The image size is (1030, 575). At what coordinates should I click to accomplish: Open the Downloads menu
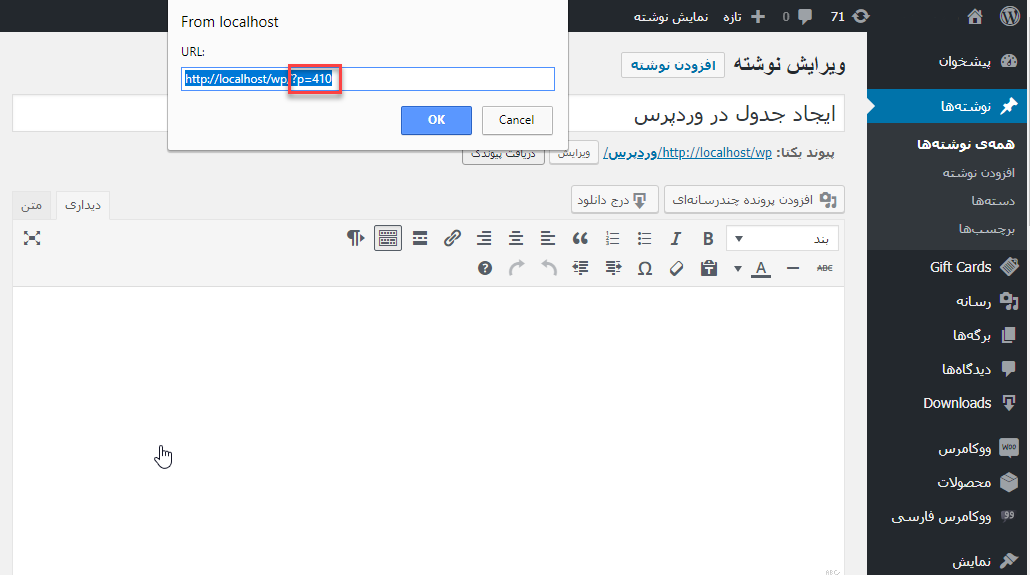(949, 403)
